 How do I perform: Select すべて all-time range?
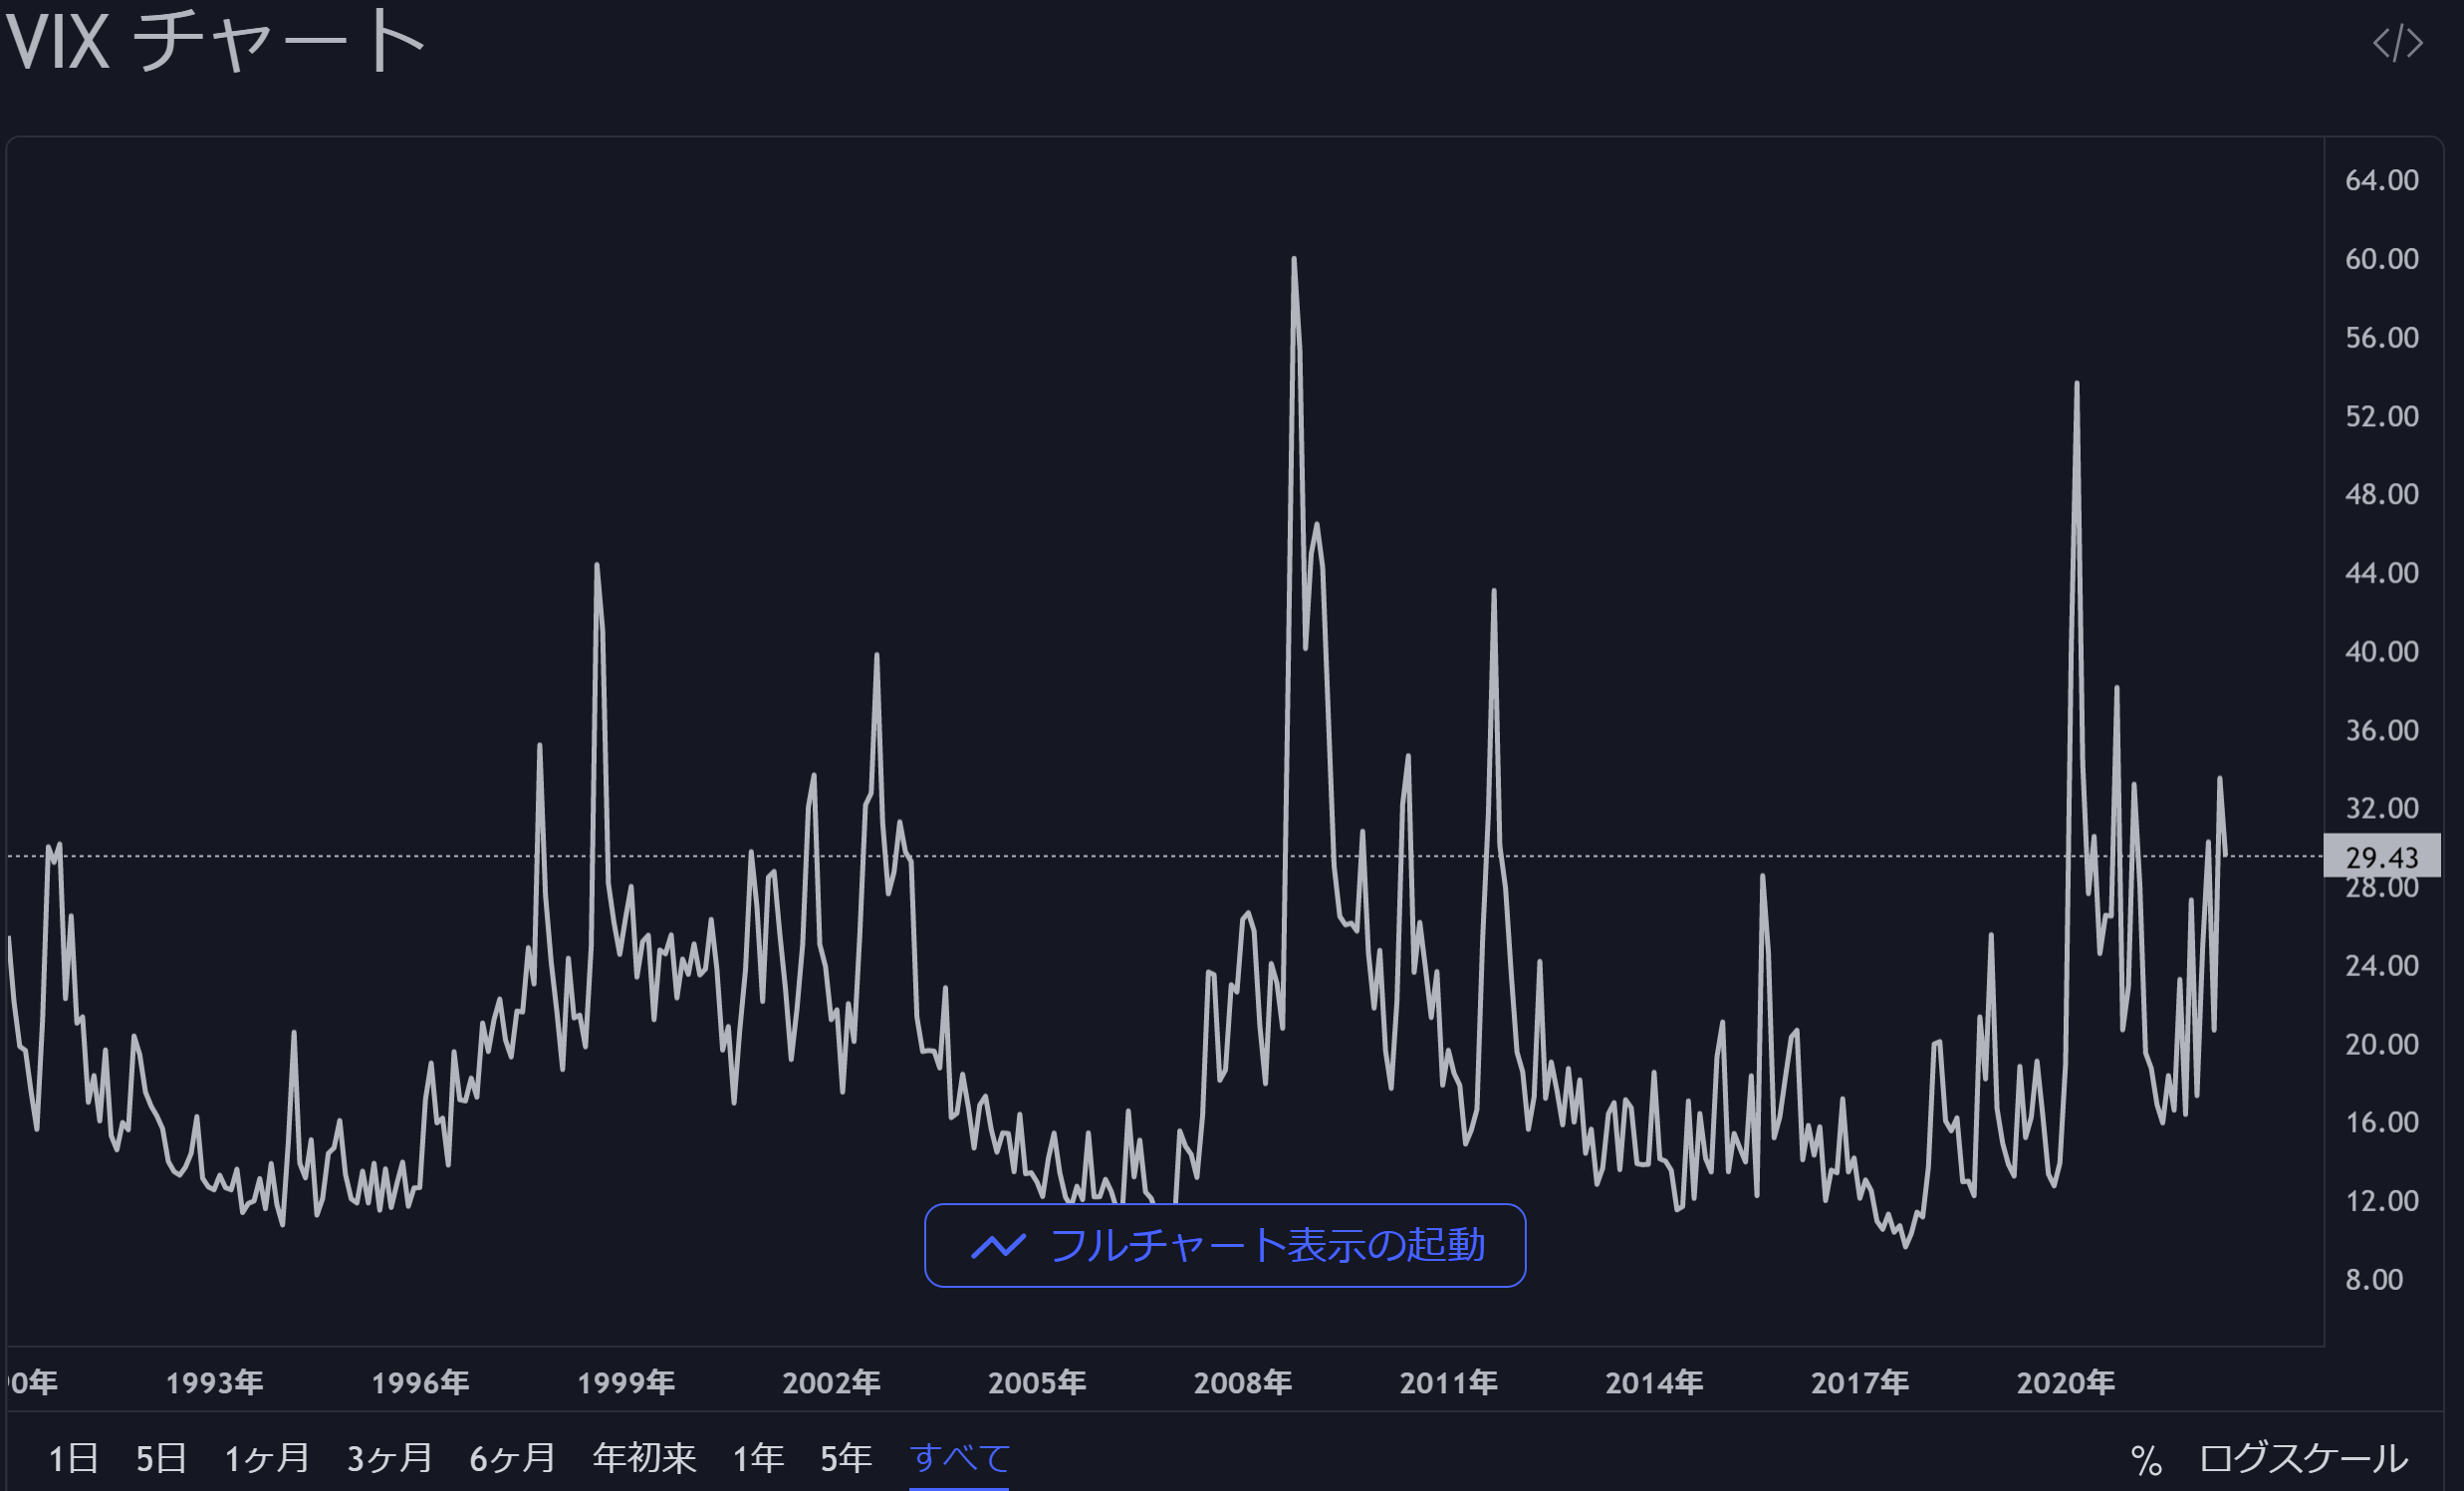959,1458
